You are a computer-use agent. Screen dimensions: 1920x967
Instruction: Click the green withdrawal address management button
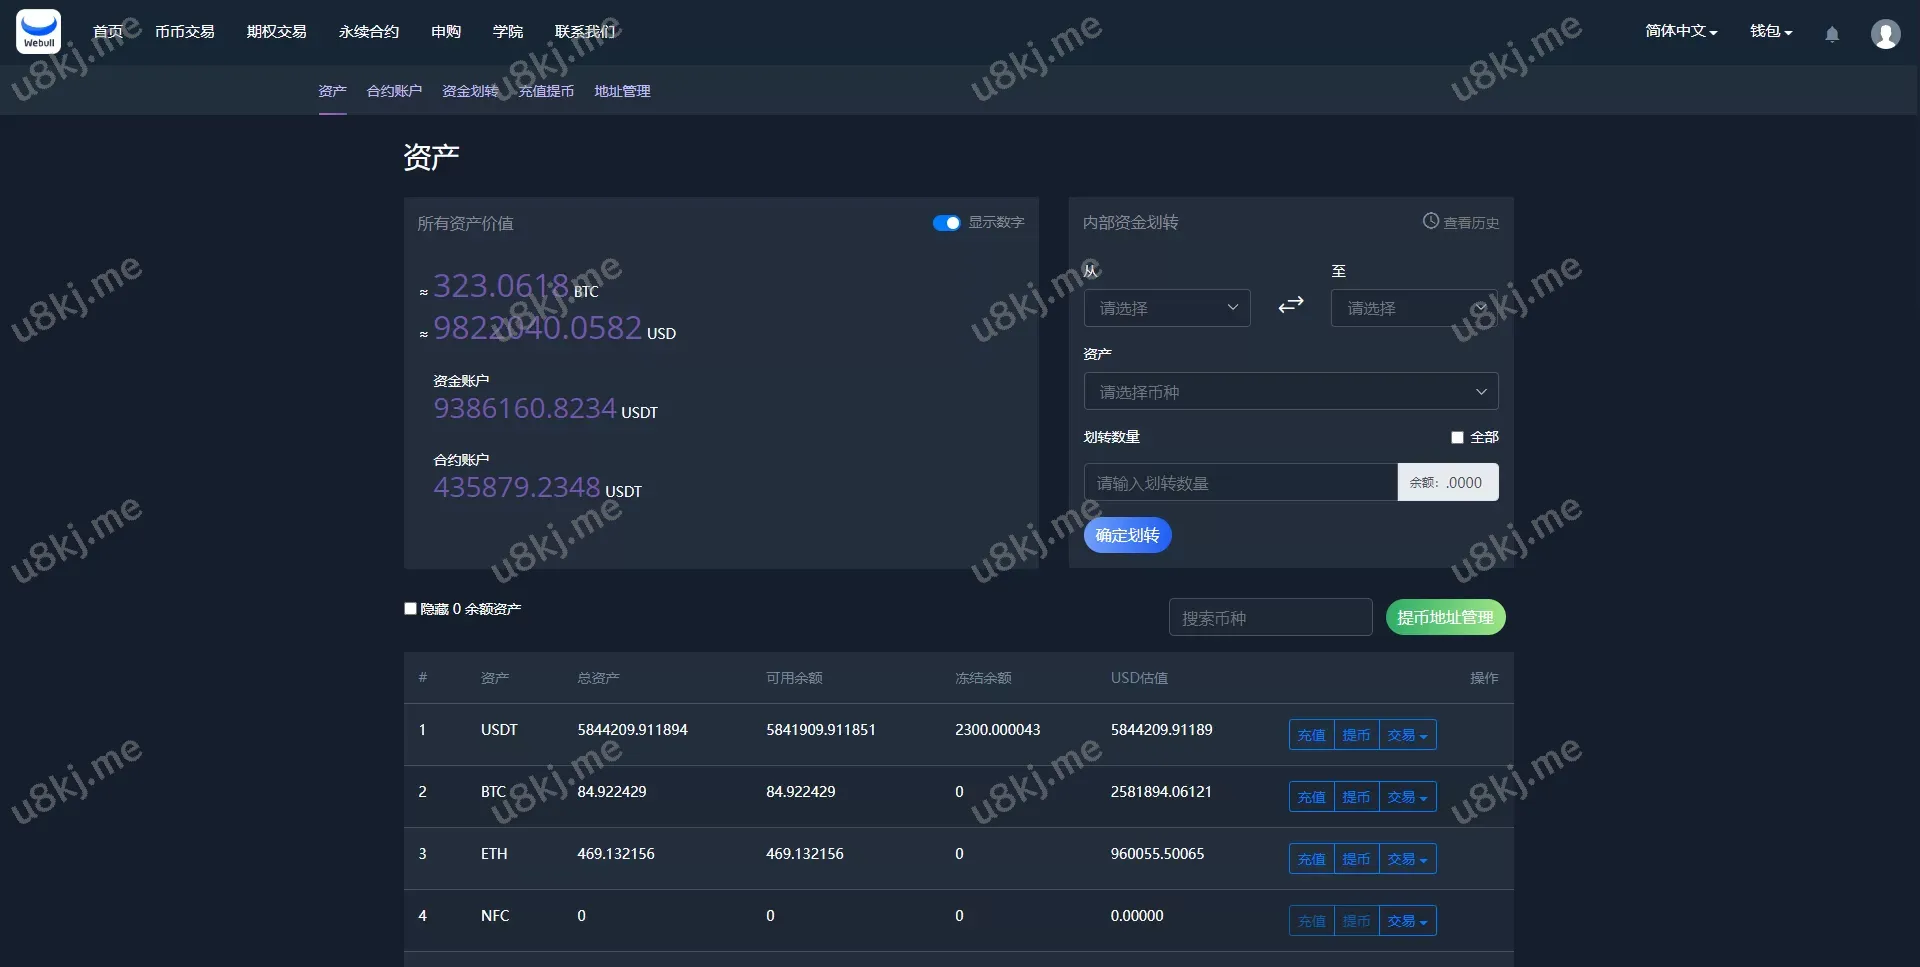click(1445, 618)
